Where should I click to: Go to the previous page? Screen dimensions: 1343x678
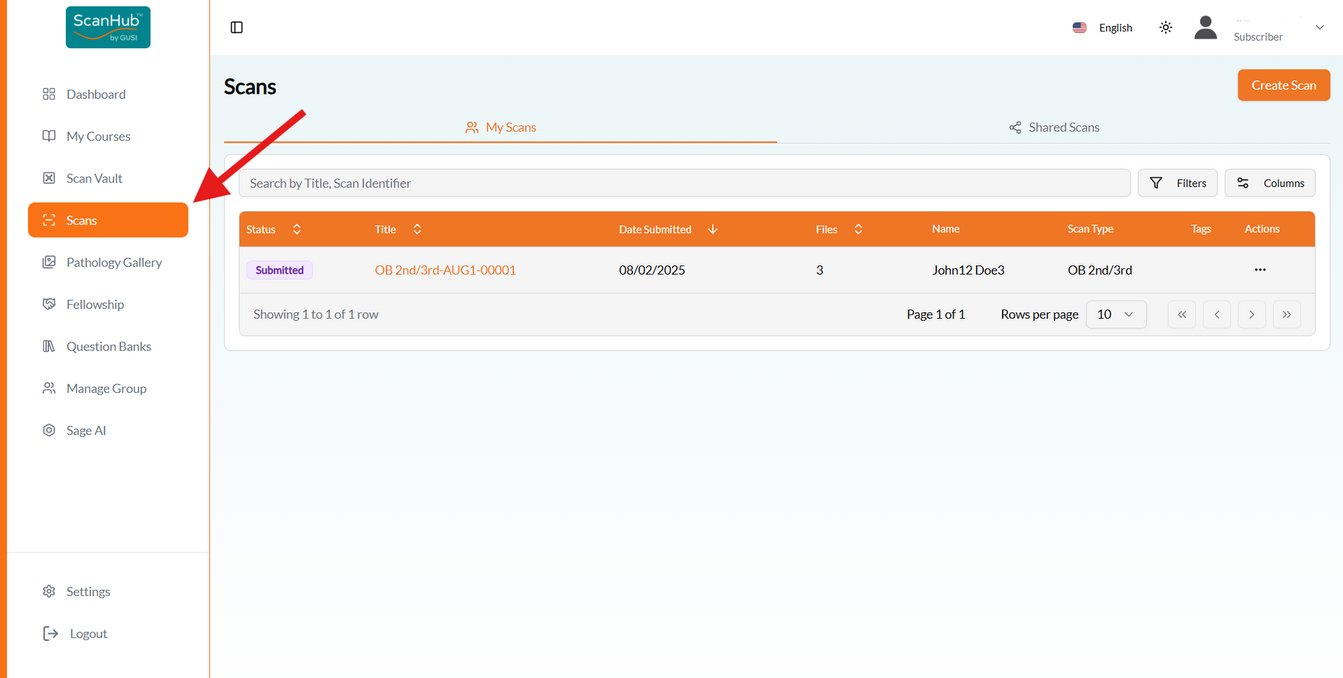1217,314
